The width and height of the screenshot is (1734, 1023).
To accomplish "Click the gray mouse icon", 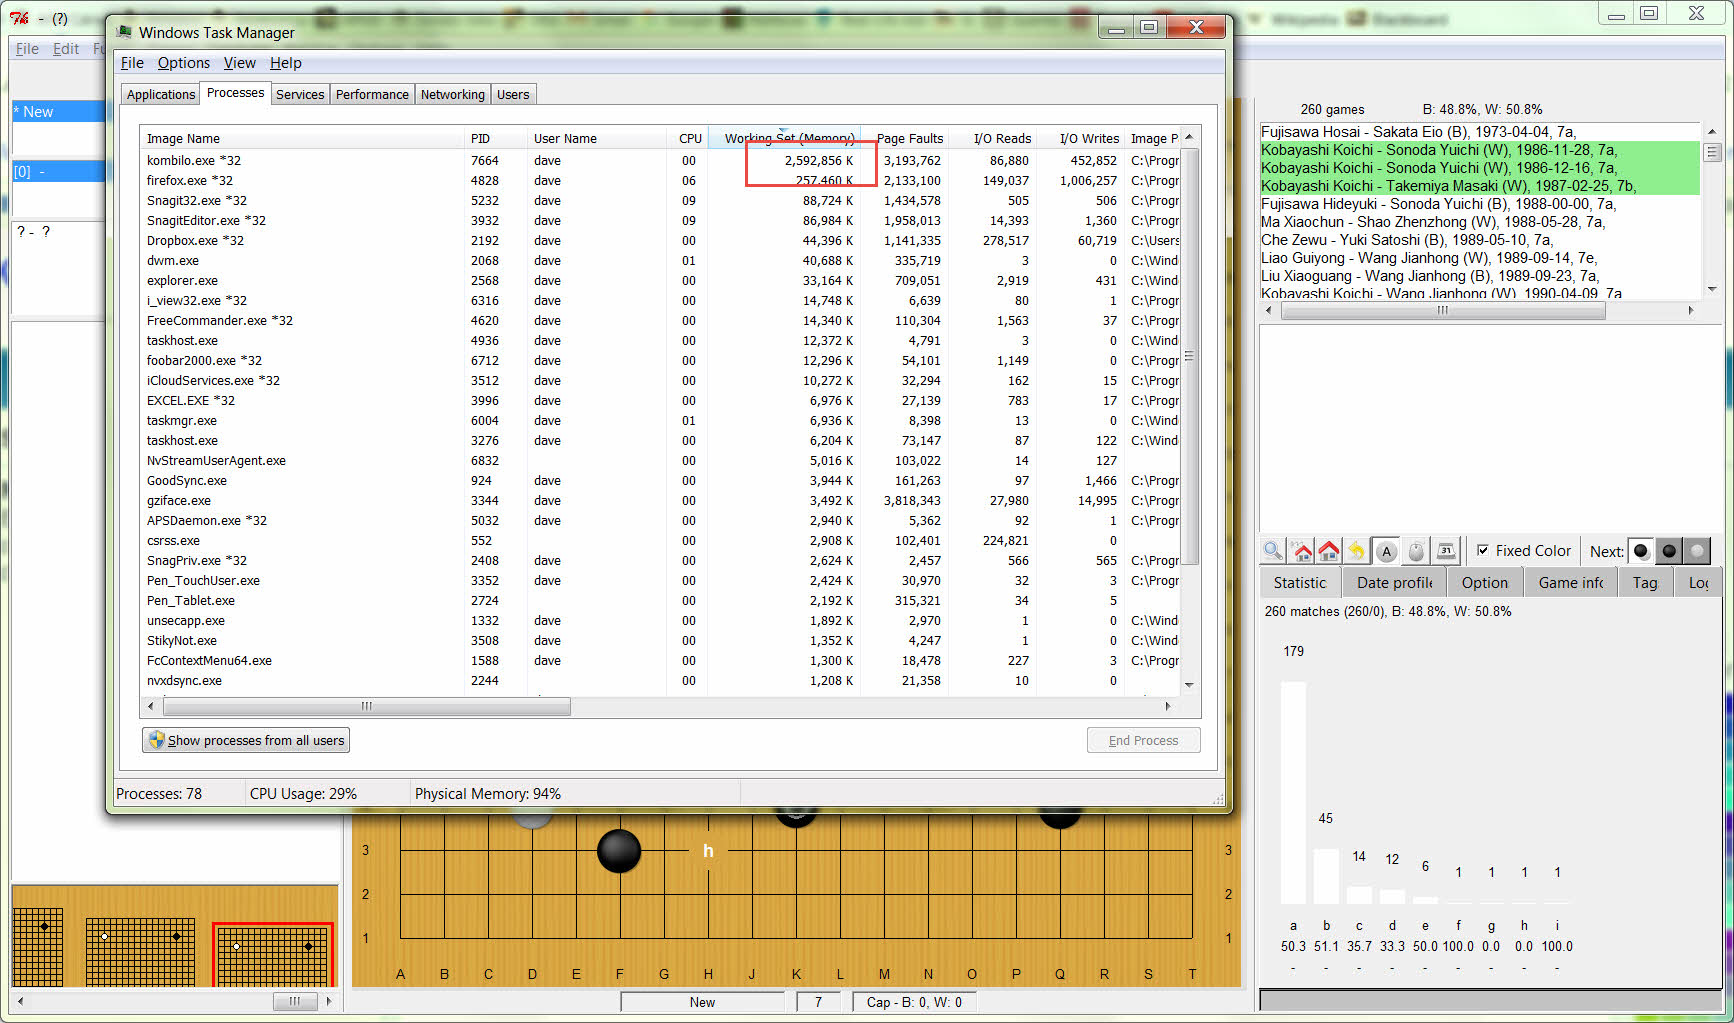I will 1416,551.
